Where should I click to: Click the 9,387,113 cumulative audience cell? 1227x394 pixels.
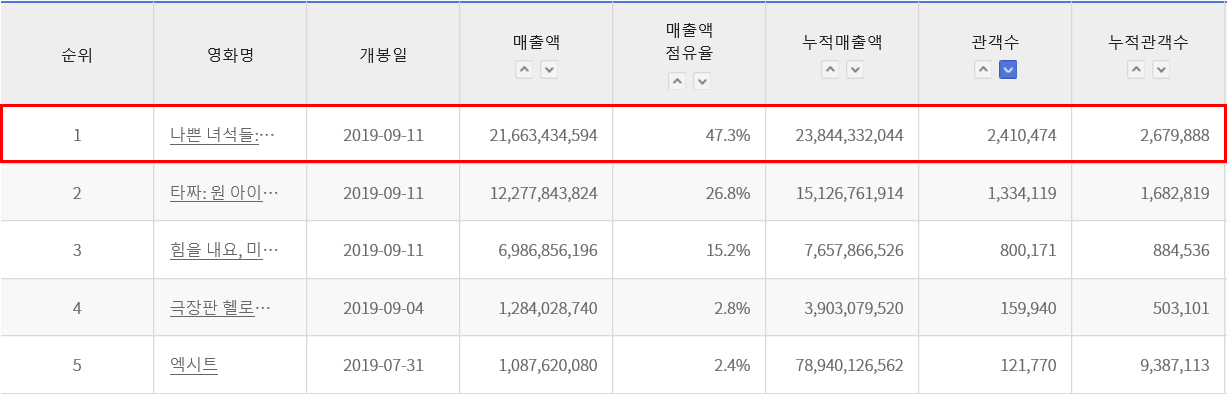[x=1149, y=365]
